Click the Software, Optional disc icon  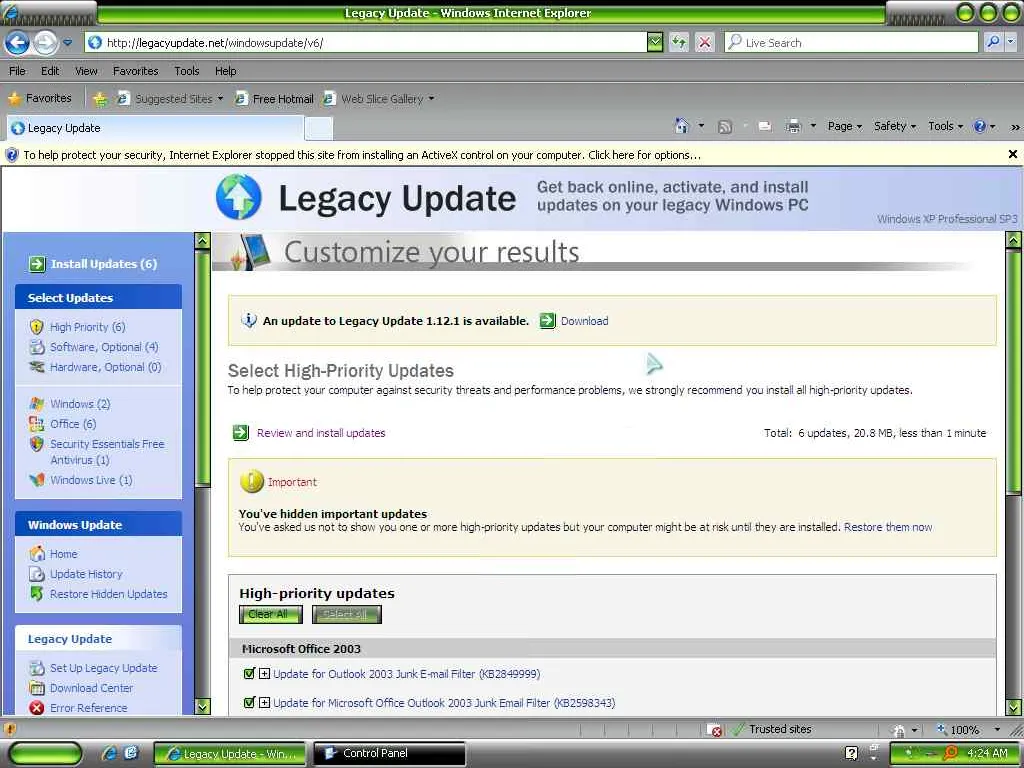pos(37,347)
